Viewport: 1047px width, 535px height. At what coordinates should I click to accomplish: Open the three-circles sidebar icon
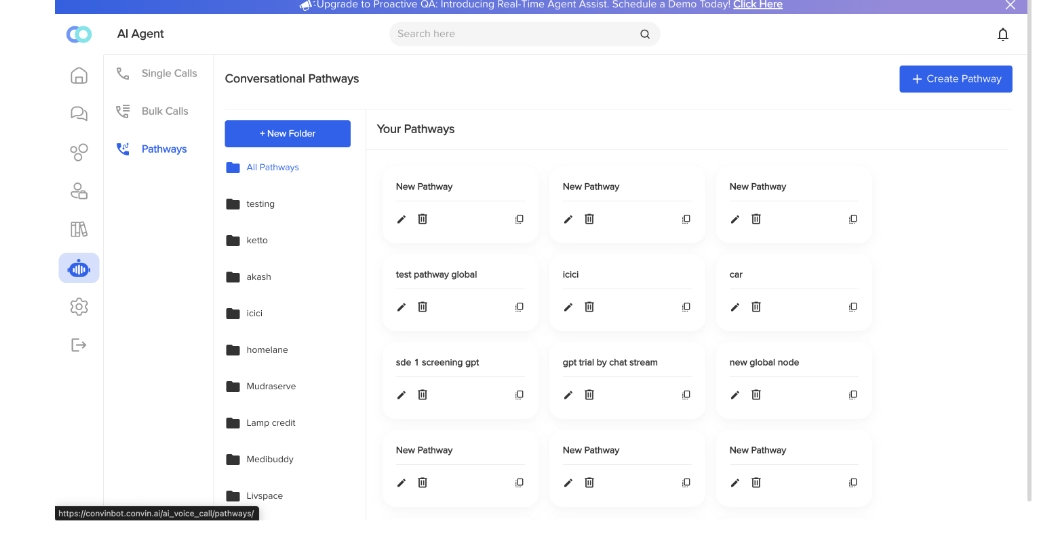tap(79, 152)
